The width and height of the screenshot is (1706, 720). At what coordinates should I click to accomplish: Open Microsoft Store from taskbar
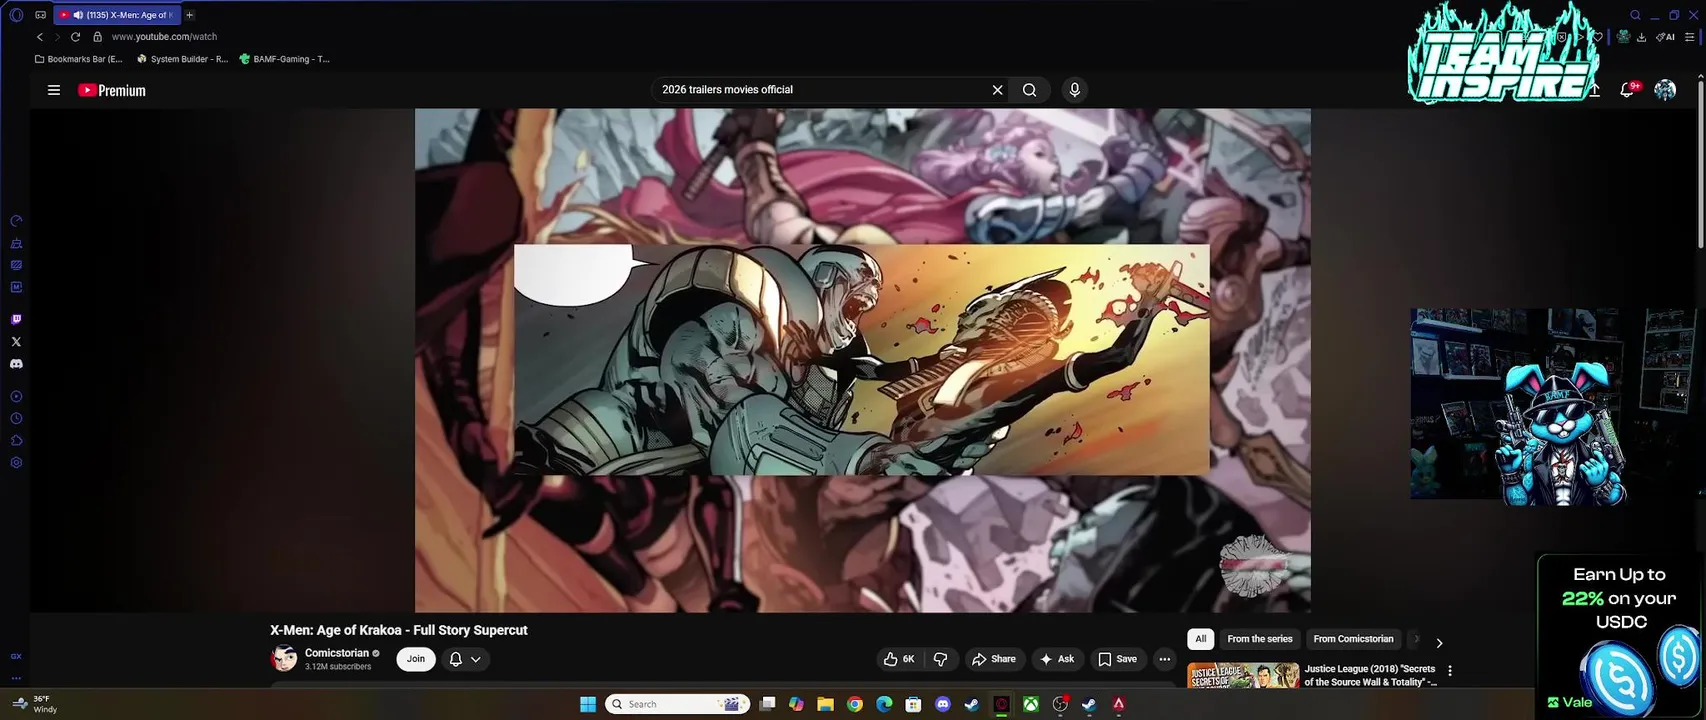tap(913, 704)
